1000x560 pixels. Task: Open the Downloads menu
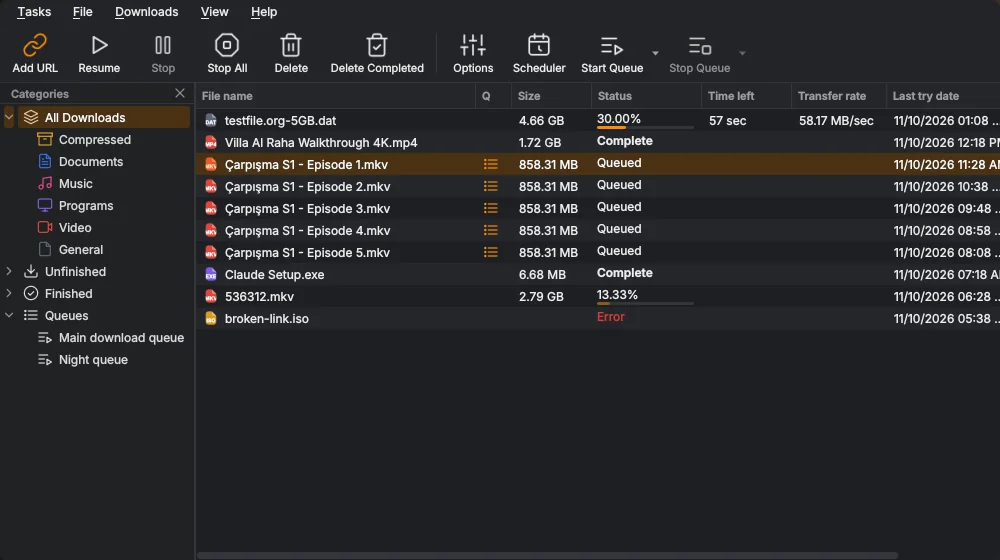pos(147,11)
